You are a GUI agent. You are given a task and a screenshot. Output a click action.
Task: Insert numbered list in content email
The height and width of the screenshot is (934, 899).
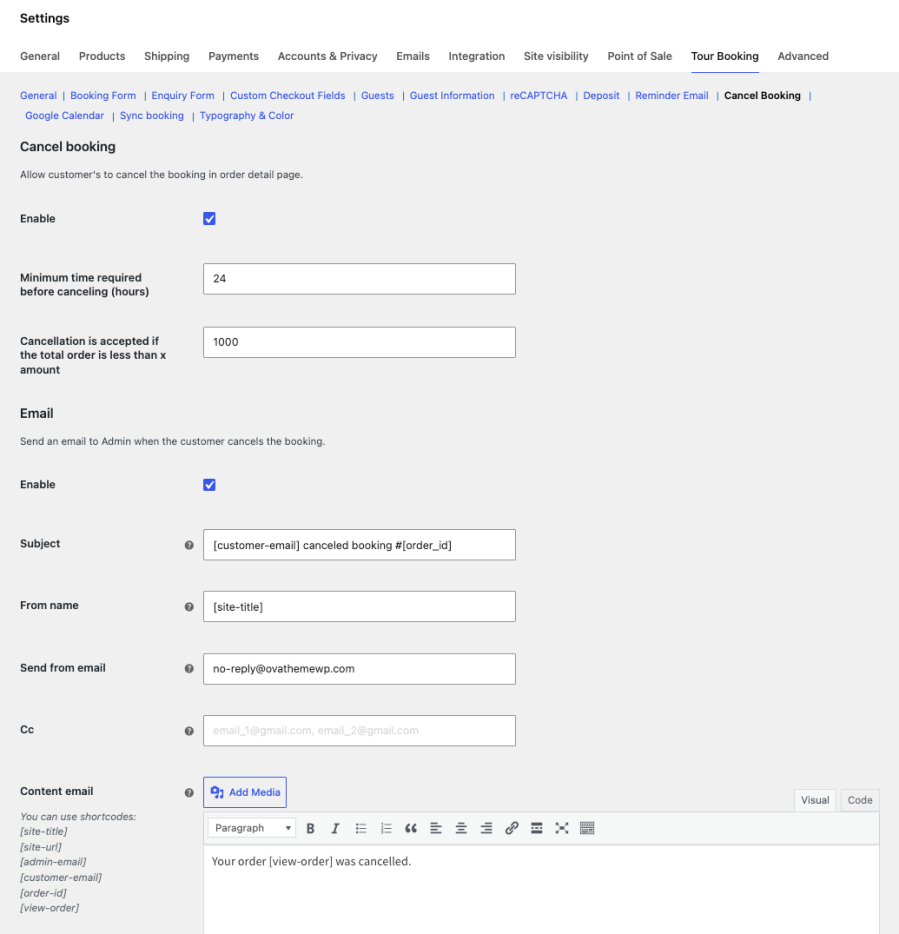[386, 828]
